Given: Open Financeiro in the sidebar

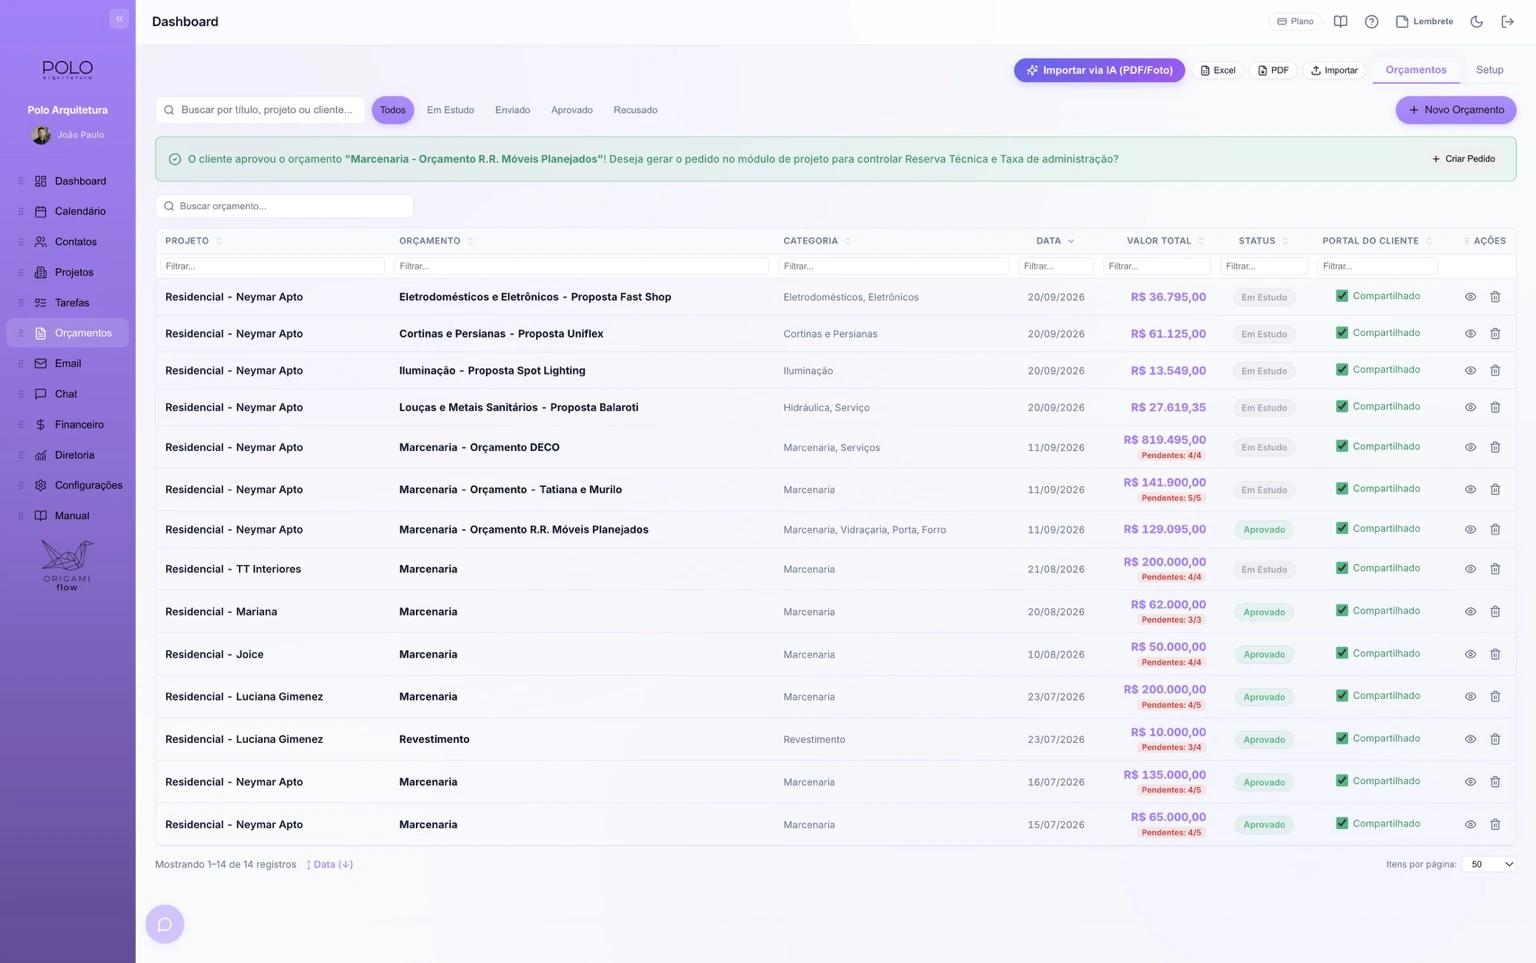Looking at the screenshot, I should (x=68, y=425).
